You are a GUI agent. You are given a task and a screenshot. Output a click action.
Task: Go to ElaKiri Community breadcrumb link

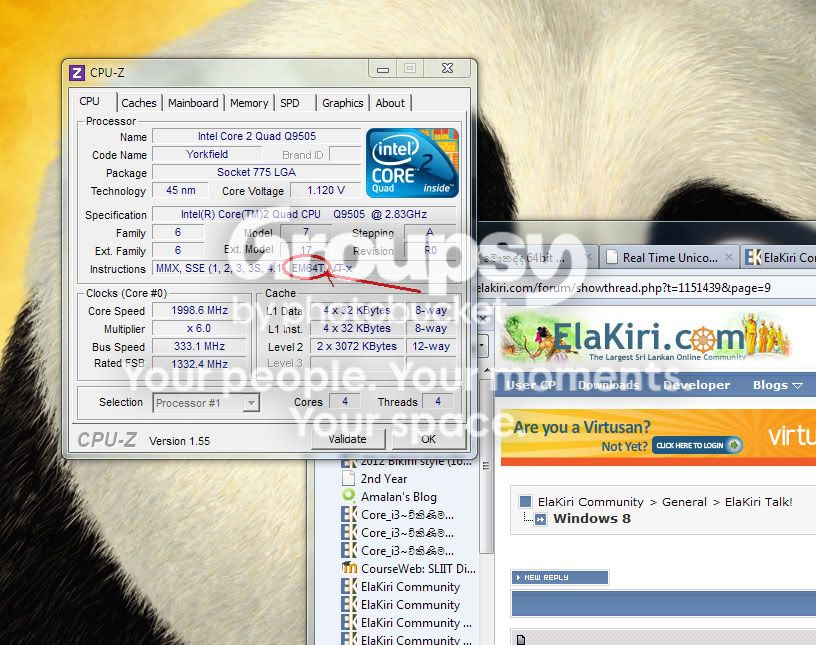(x=591, y=502)
